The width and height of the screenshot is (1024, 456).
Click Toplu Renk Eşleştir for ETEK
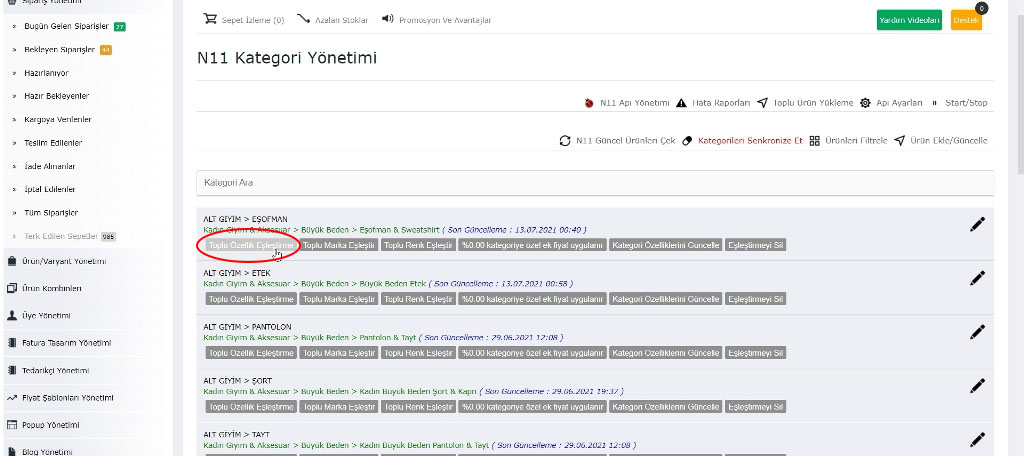(x=418, y=299)
